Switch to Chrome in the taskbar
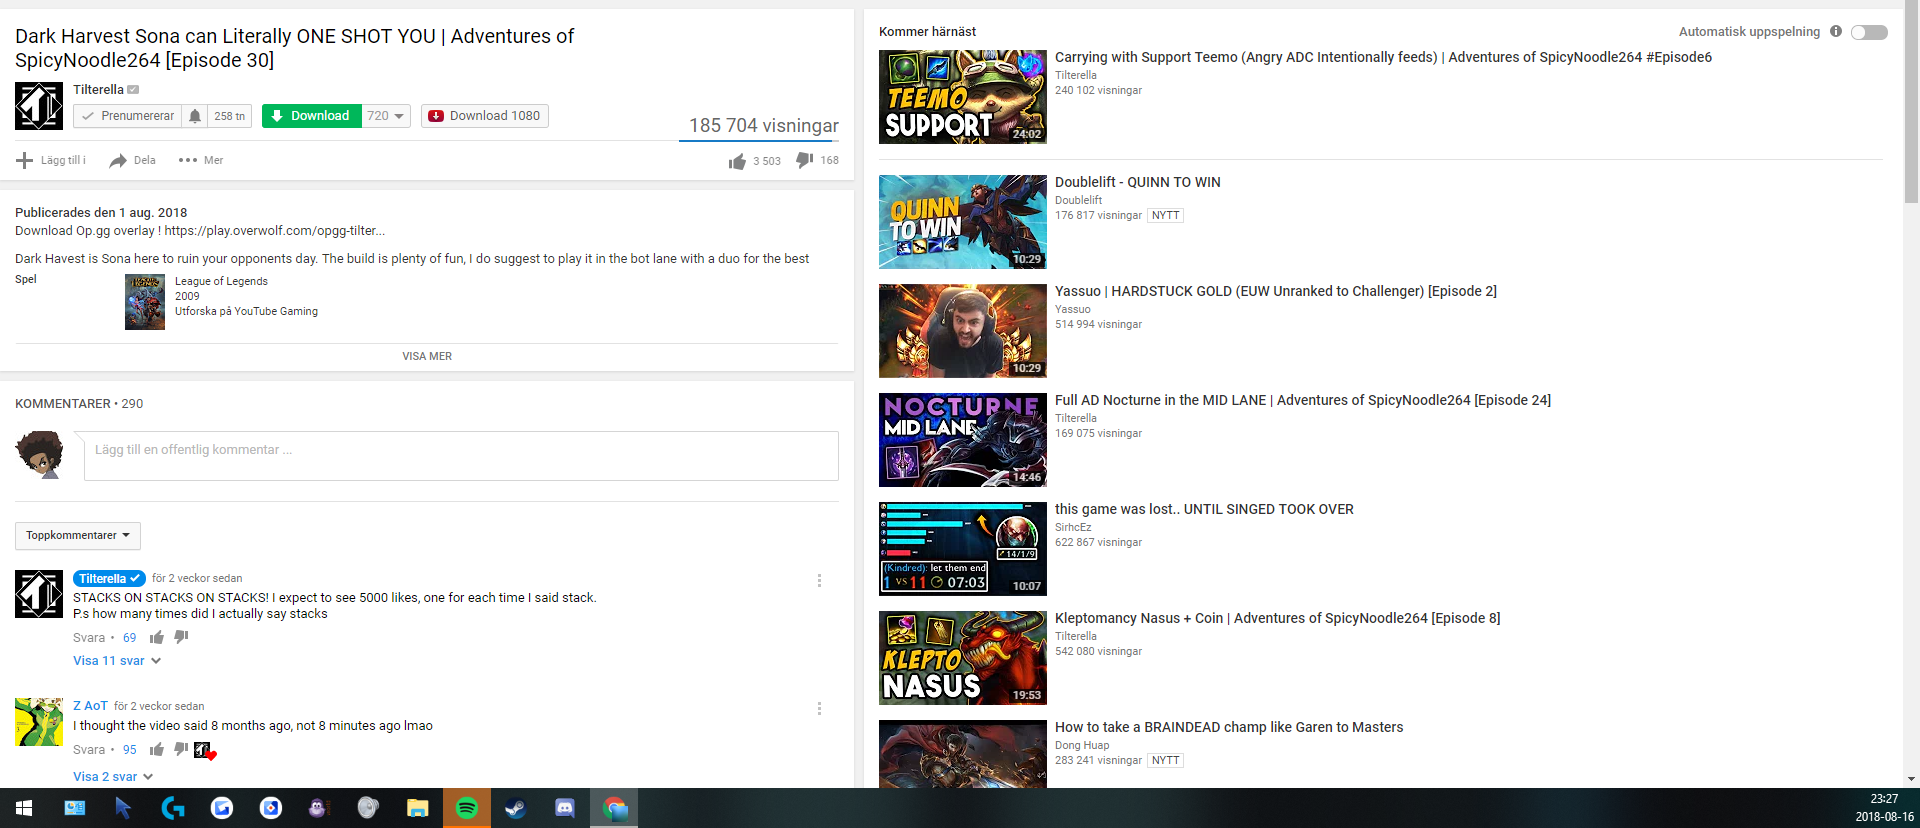 (614, 808)
